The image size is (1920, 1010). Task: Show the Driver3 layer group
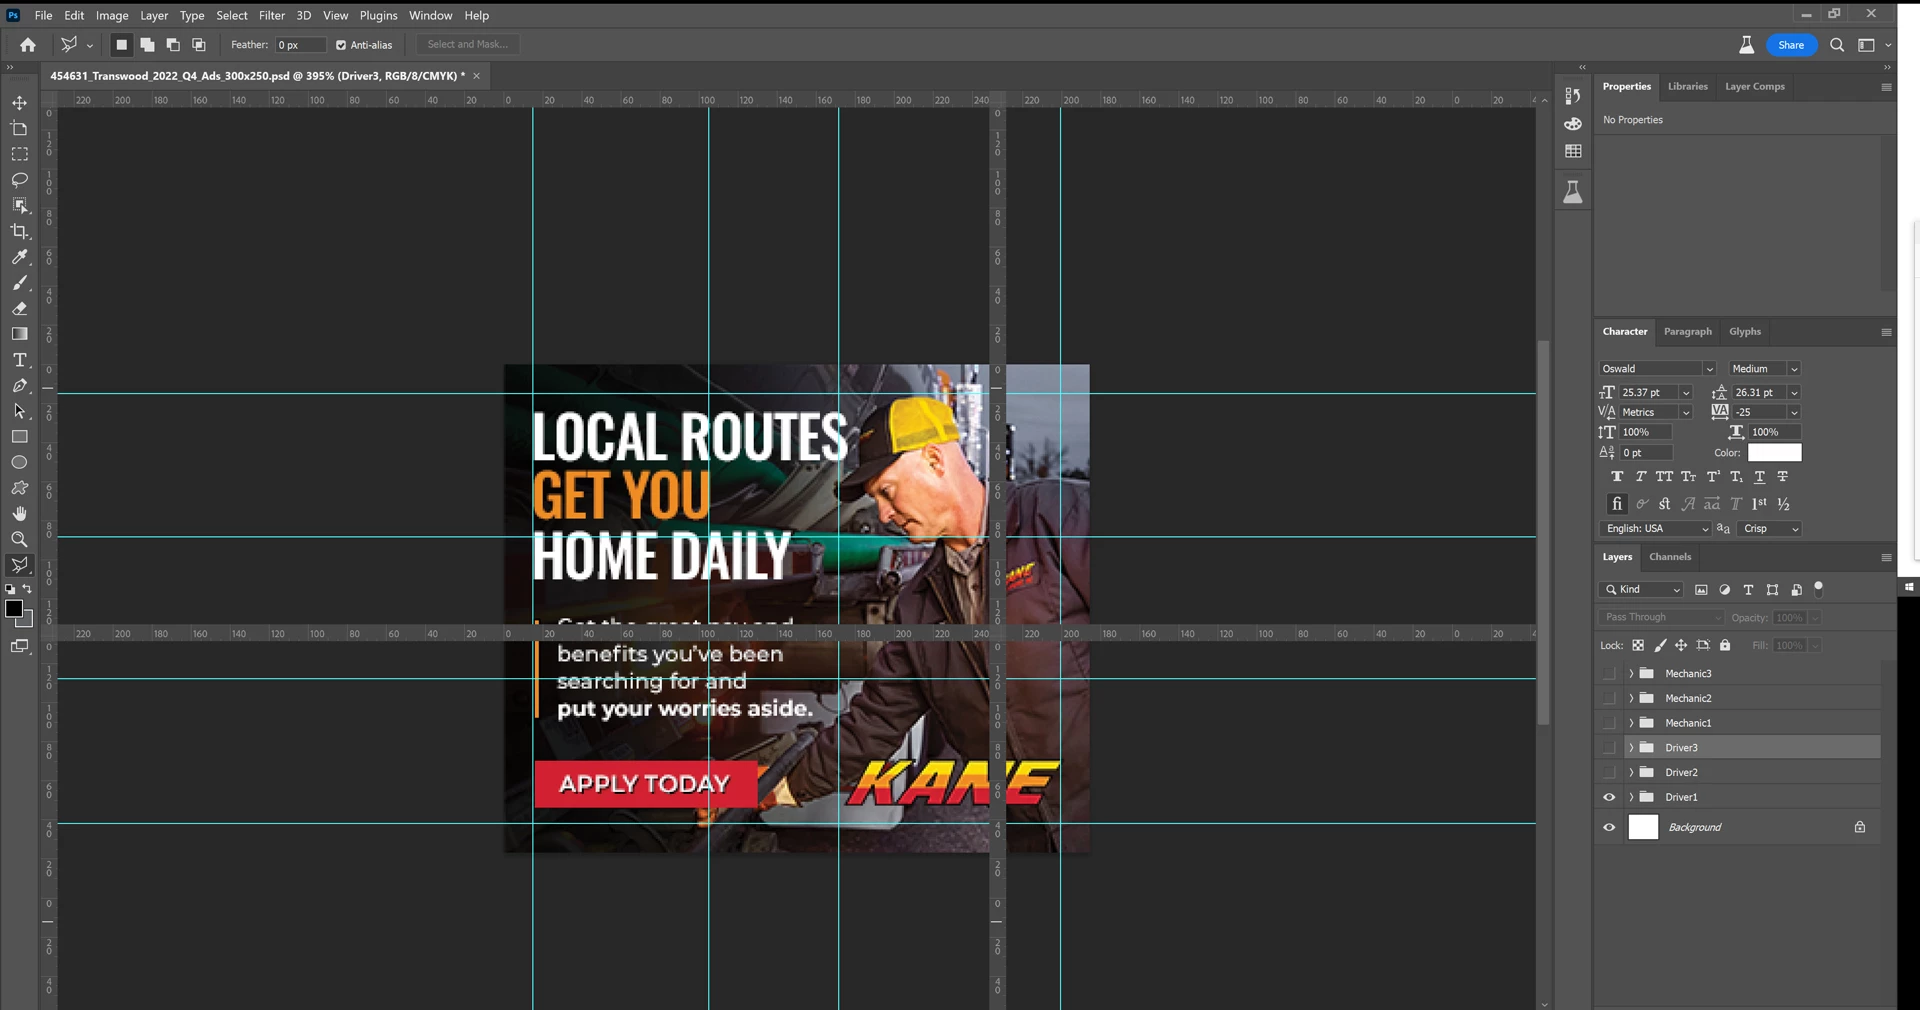pyautogui.click(x=1609, y=748)
